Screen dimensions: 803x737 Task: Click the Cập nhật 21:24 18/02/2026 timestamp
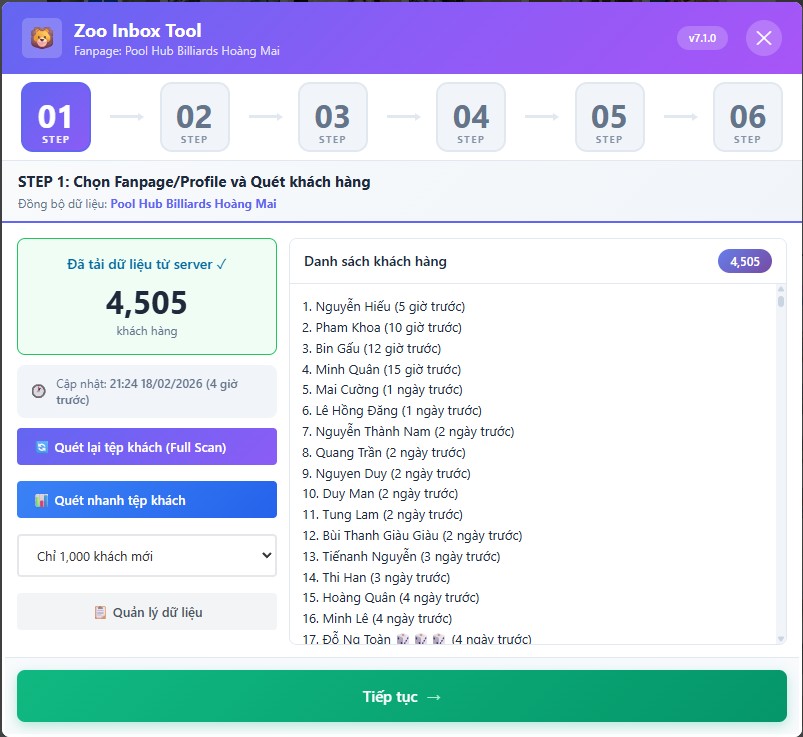click(x=147, y=392)
